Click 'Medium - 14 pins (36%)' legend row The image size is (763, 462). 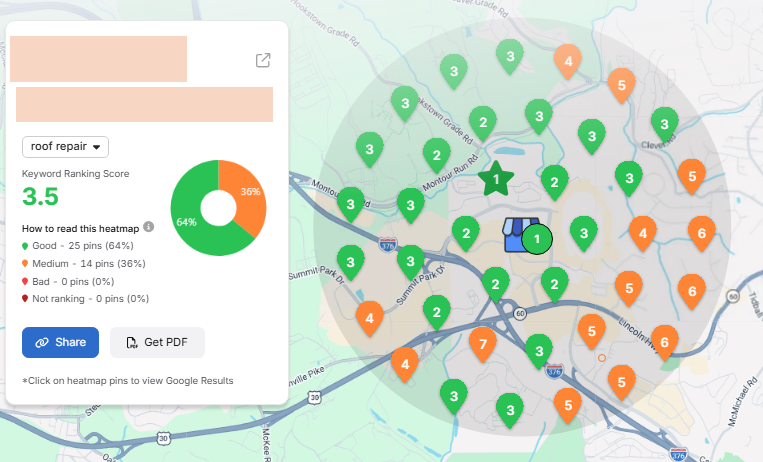coord(84,264)
